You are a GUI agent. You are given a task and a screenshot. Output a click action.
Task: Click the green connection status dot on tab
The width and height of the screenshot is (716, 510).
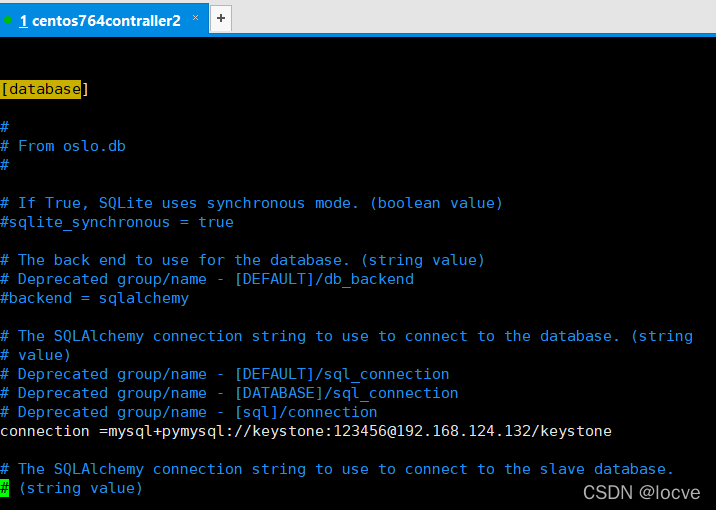click(8, 20)
